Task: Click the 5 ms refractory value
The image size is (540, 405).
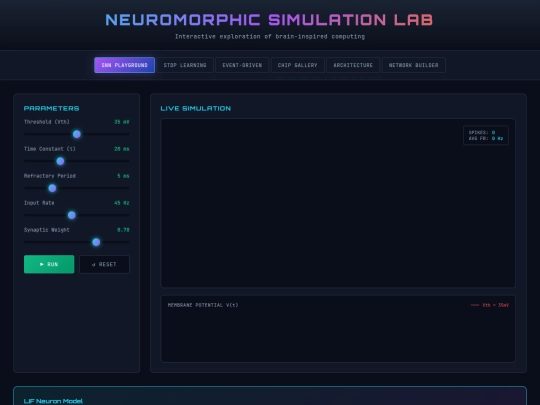Action: click(123, 176)
